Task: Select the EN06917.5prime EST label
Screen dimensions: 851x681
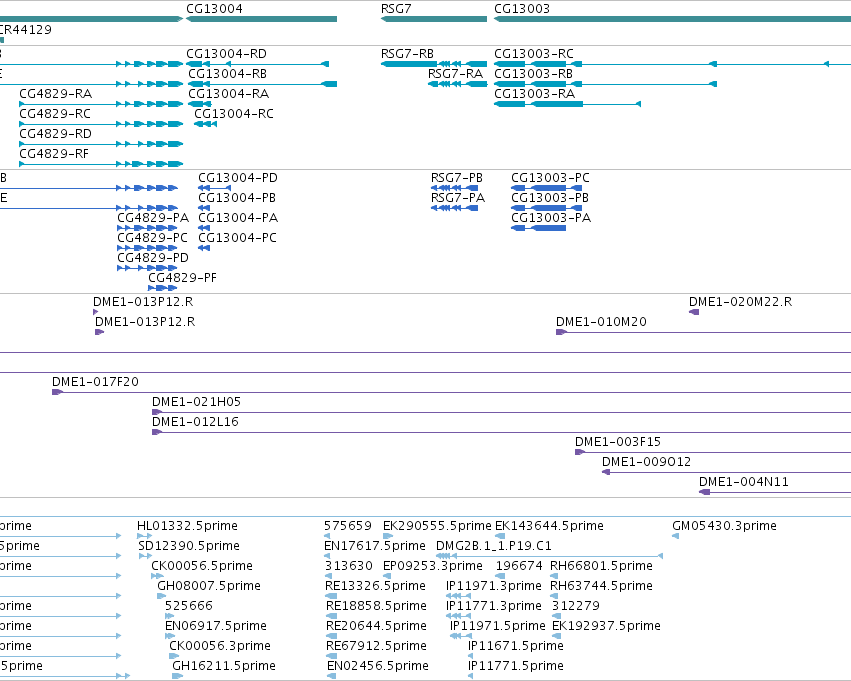Action: 216,627
